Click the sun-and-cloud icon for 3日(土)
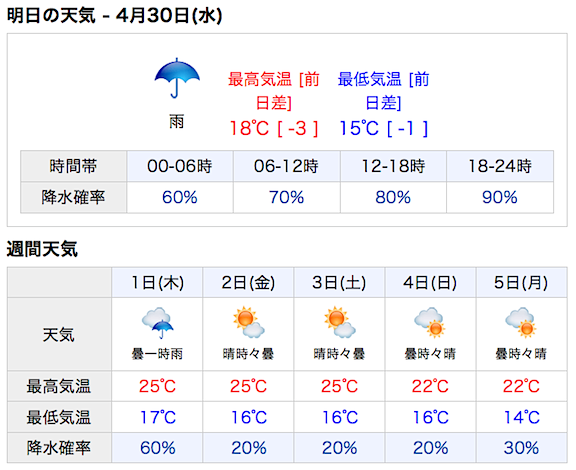The image size is (576, 470). click(339, 322)
